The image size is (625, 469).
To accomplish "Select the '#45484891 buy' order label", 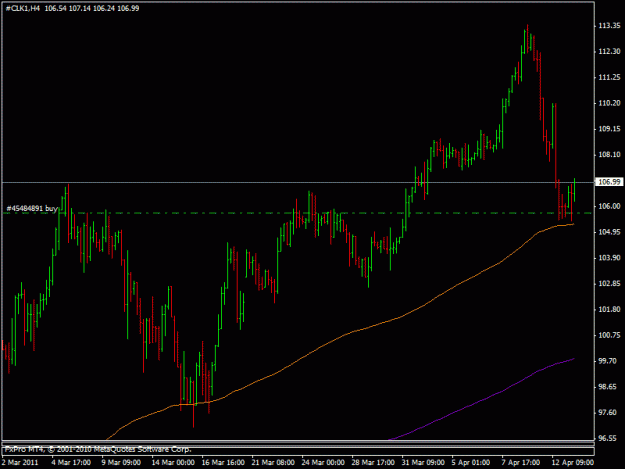I will click(32, 208).
